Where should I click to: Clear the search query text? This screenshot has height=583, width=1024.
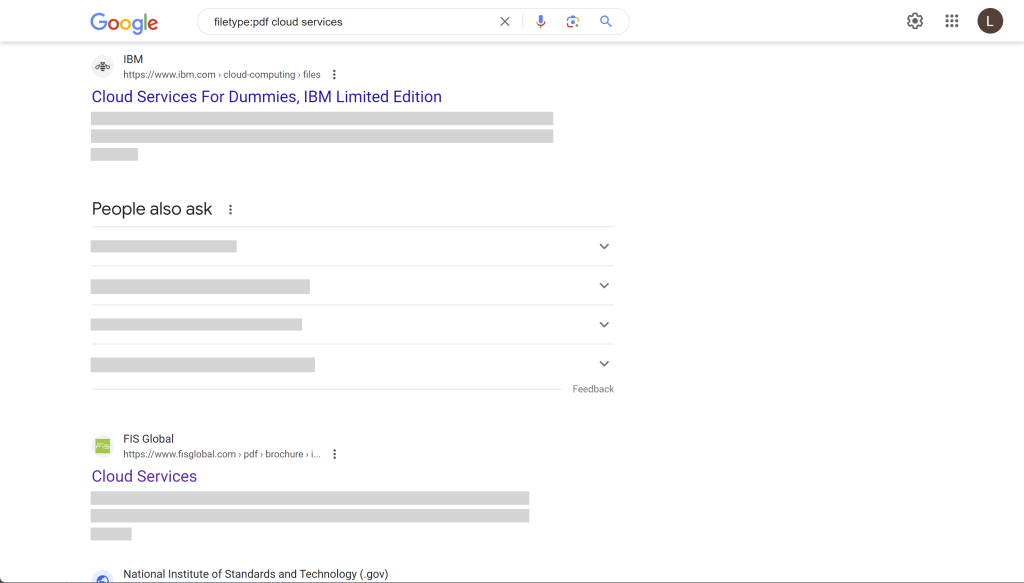pyautogui.click(x=505, y=22)
